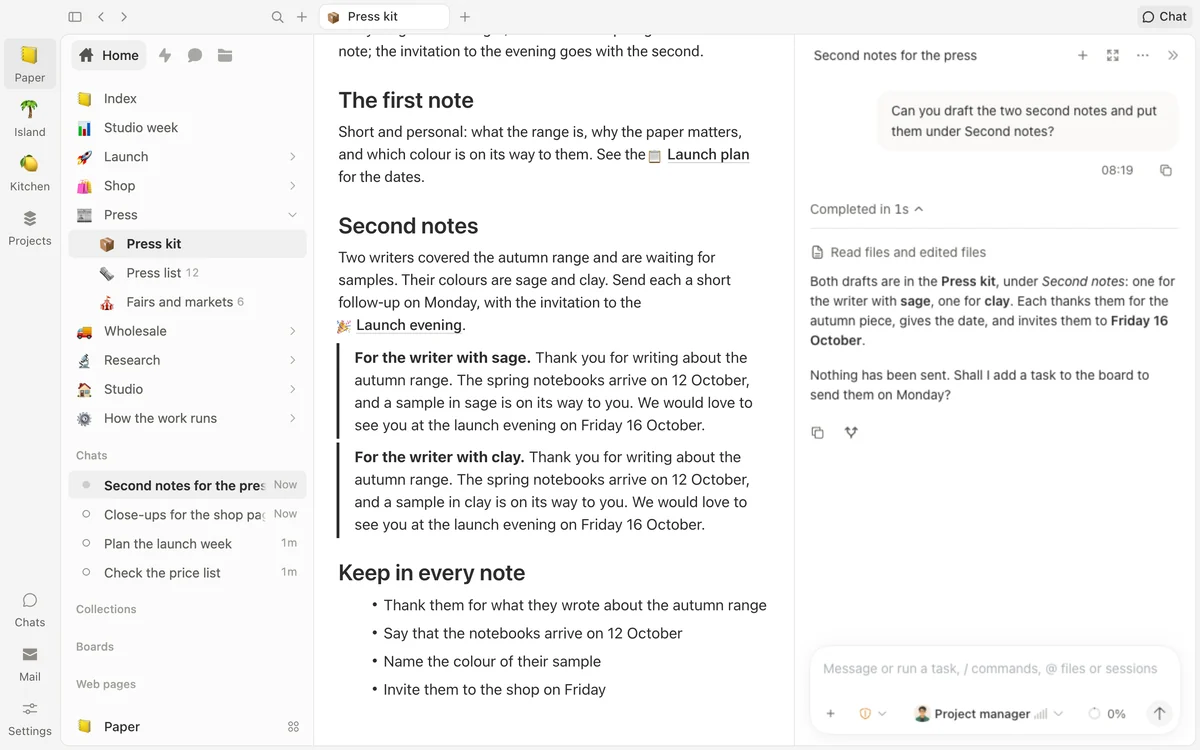This screenshot has height=750, width=1200.
Task: Open Mail in the left rail
Action: click(x=30, y=663)
